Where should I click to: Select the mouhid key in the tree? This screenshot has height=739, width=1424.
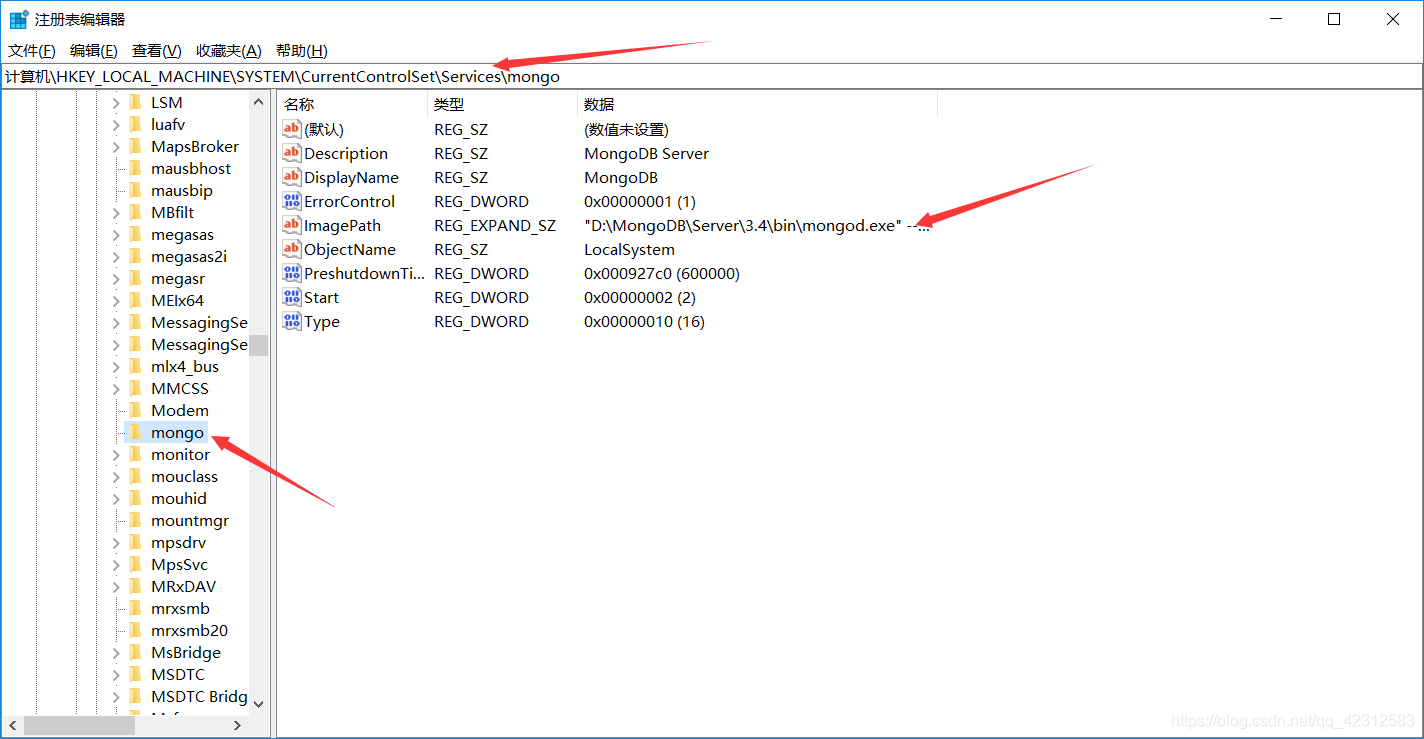tap(179, 498)
